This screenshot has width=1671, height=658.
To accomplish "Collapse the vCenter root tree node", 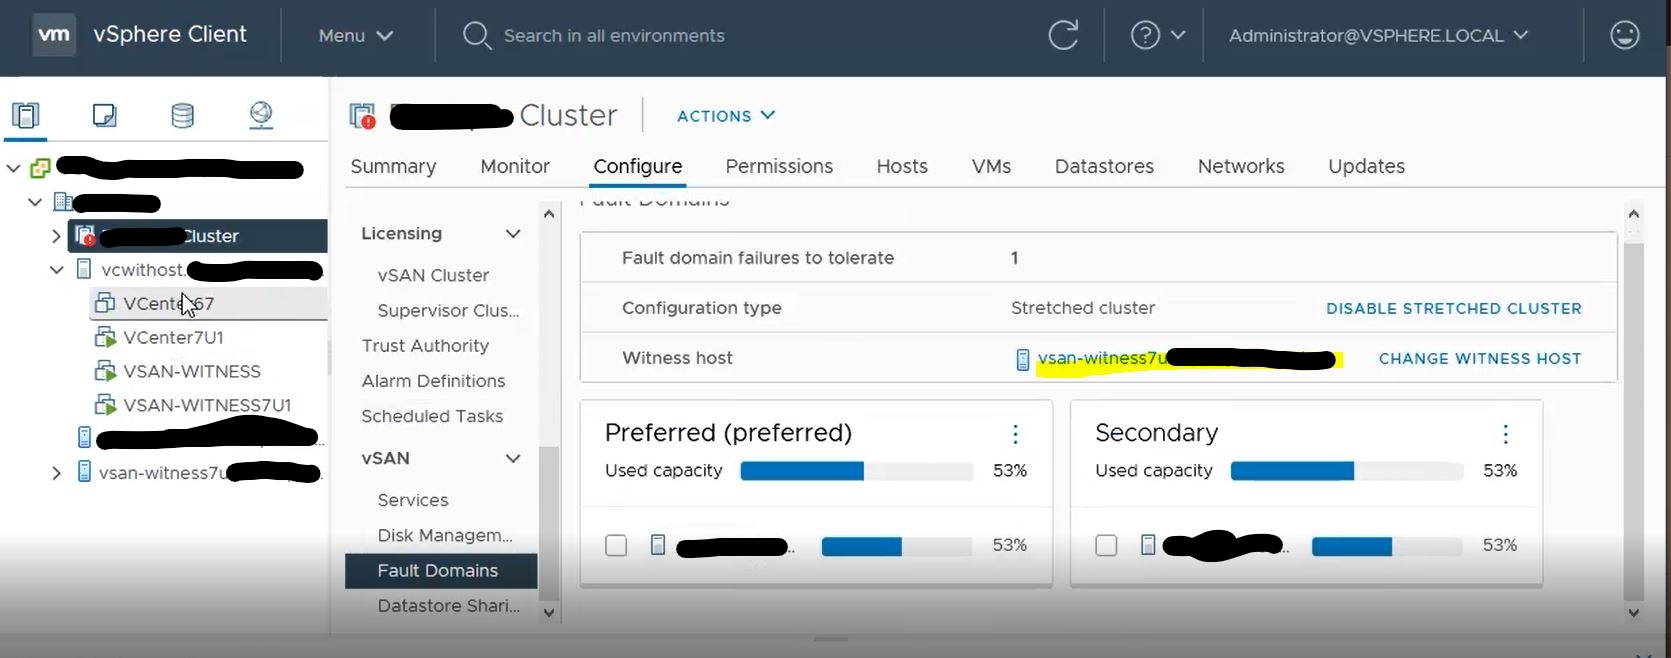I will 14,168.
